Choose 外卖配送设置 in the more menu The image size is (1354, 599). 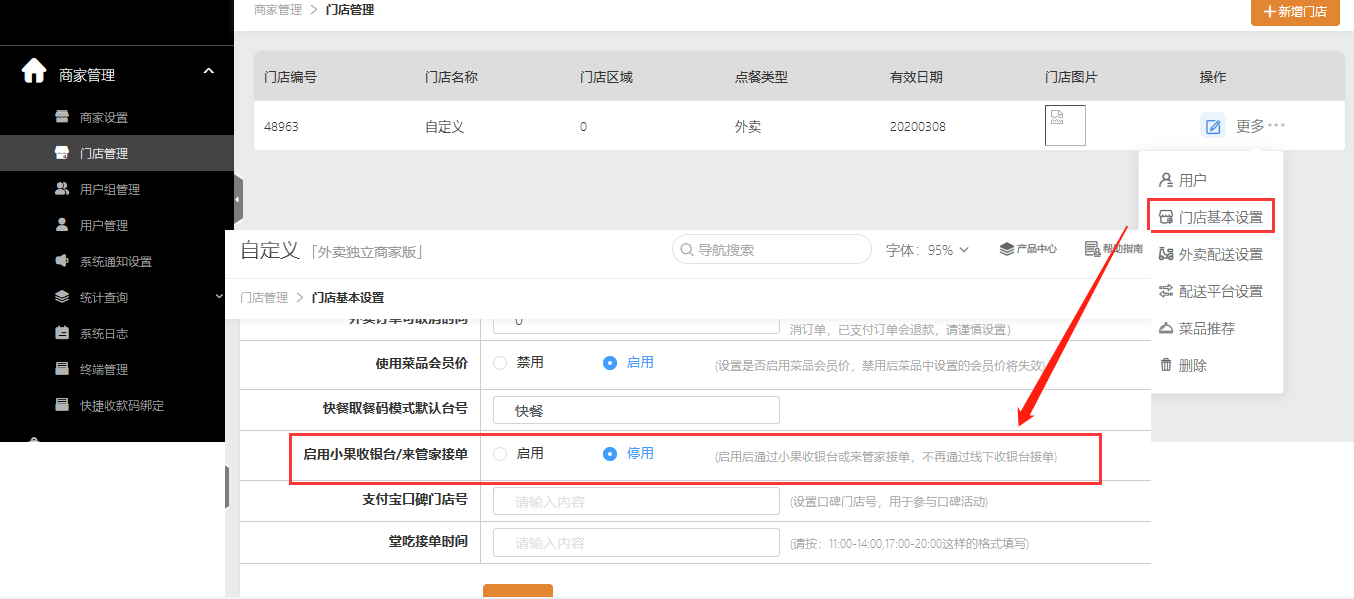click(1211, 254)
